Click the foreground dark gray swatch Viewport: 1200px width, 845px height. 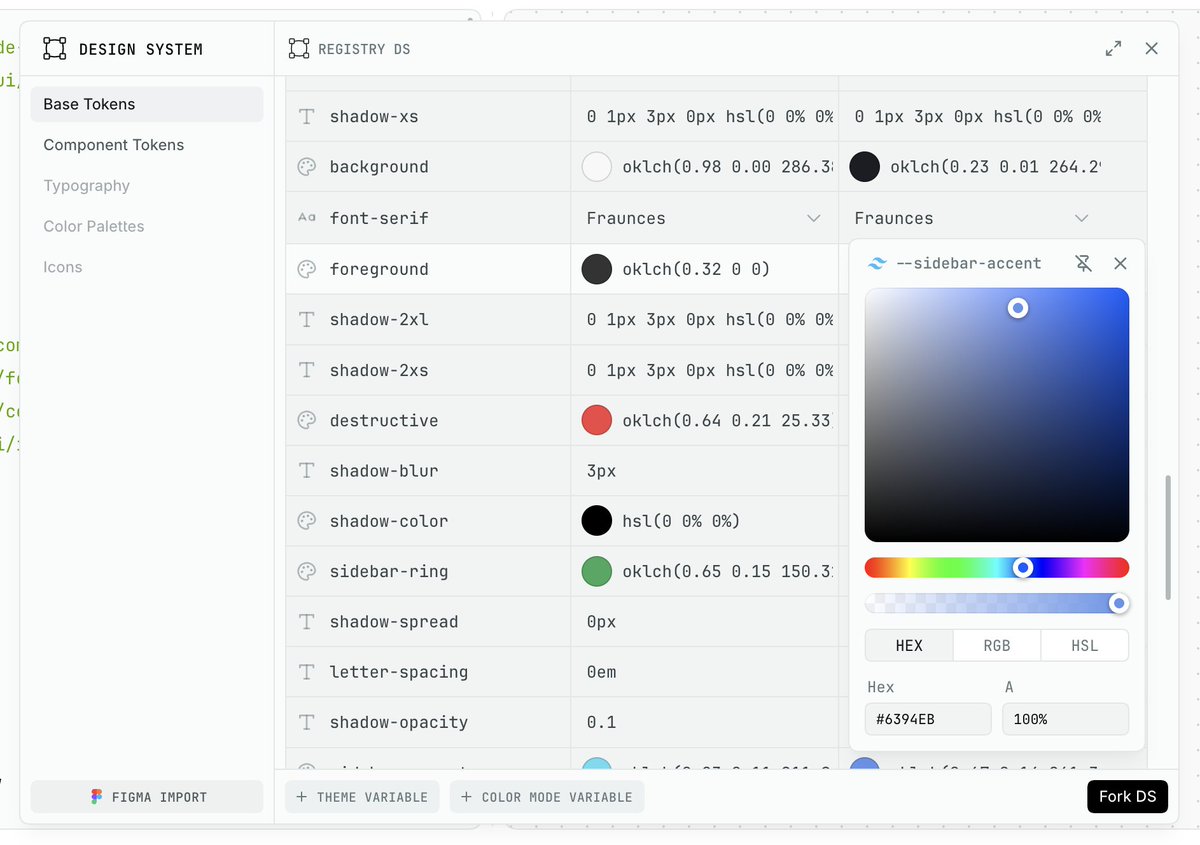pos(597,269)
